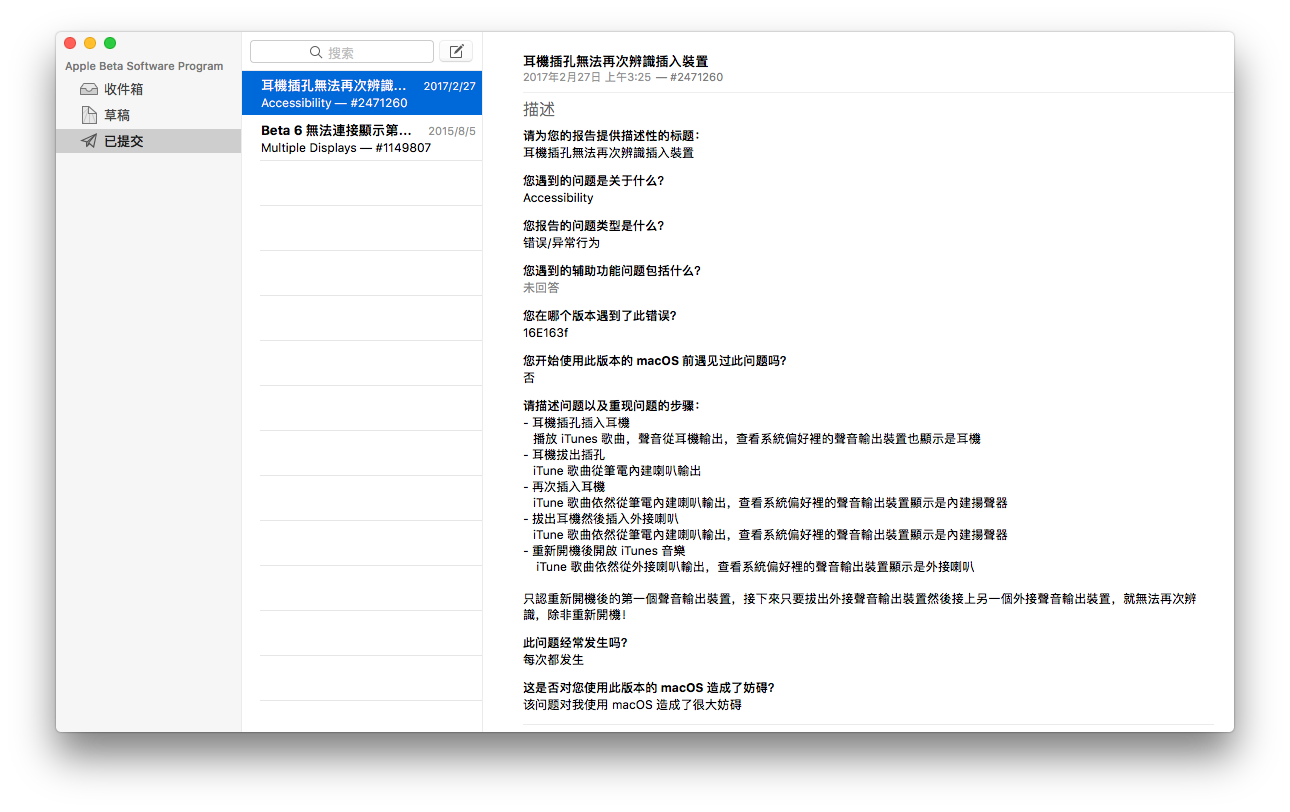Click the paper plane submitted icon

tap(89, 141)
